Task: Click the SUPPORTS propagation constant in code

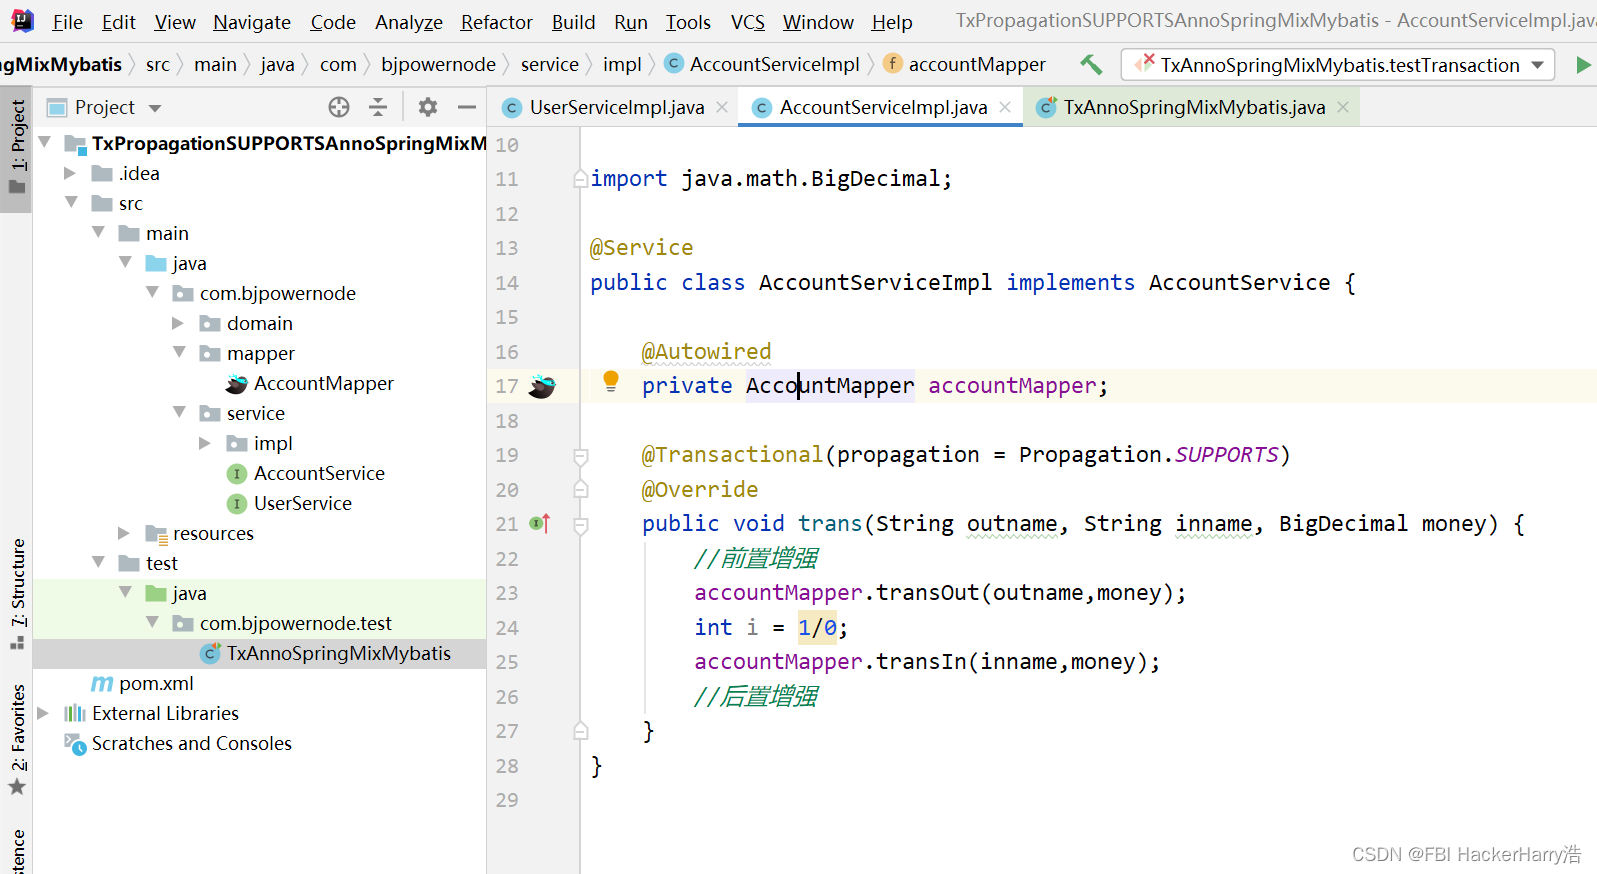Action: coord(1226,455)
